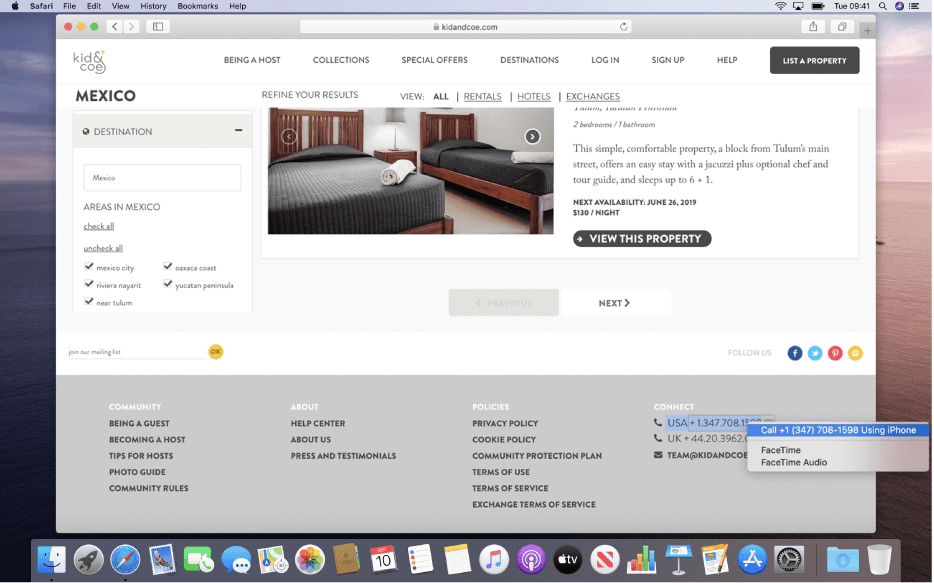The width and height of the screenshot is (934, 583).
Task: Click the yellow email icon next to Pinterest
Action: pyautogui.click(x=855, y=353)
